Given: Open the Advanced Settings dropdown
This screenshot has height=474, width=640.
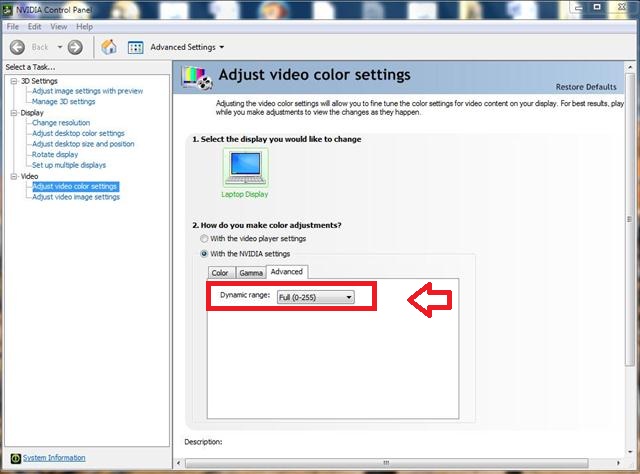Looking at the screenshot, I should point(187,47).
